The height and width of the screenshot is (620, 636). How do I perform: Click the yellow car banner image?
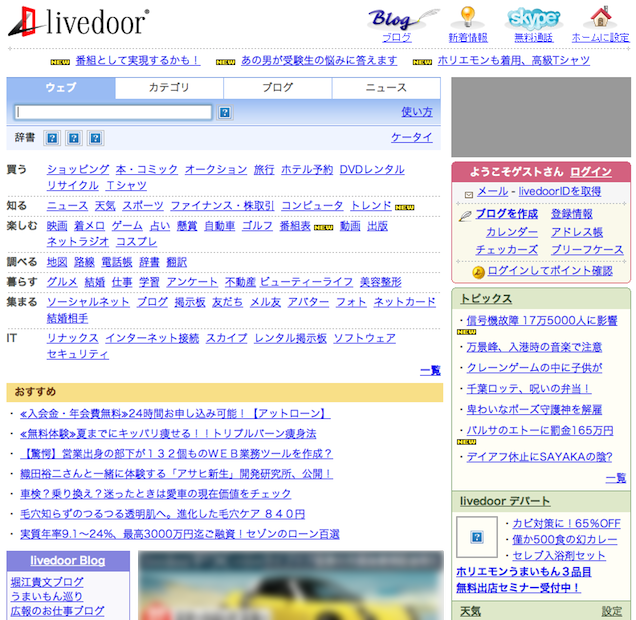[291, 585]
